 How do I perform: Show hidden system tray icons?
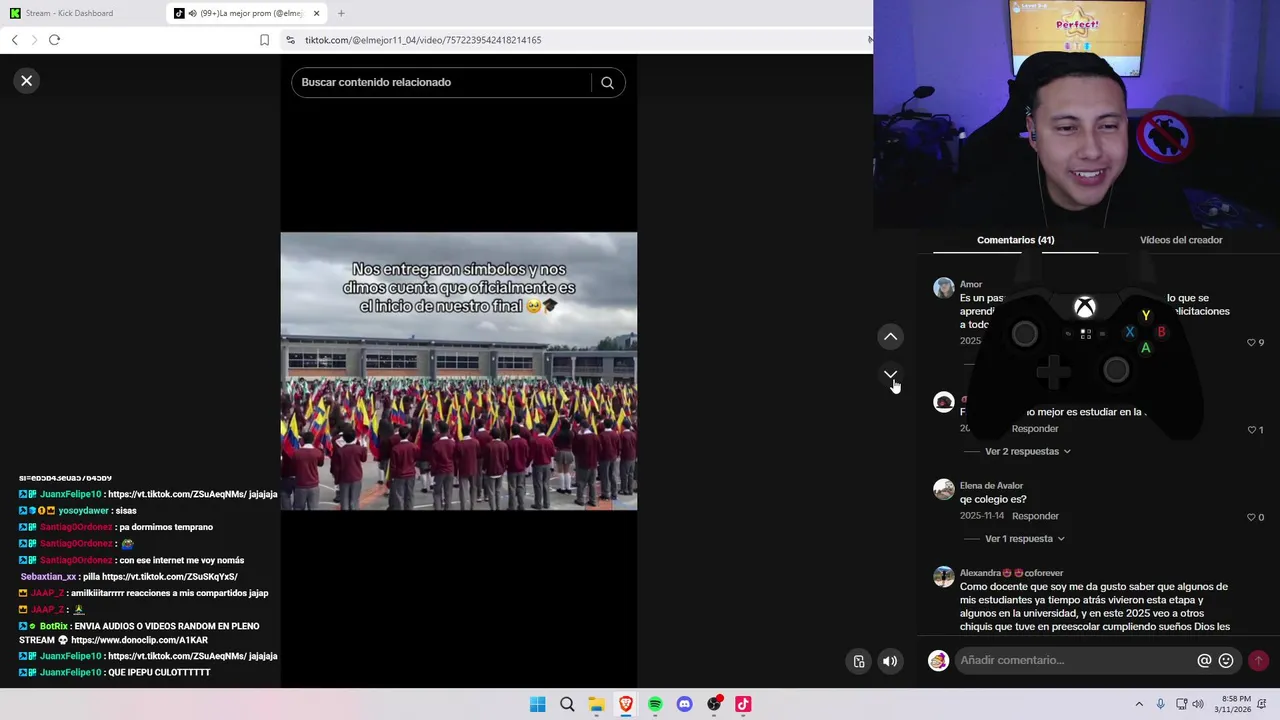pos(1138,704)
